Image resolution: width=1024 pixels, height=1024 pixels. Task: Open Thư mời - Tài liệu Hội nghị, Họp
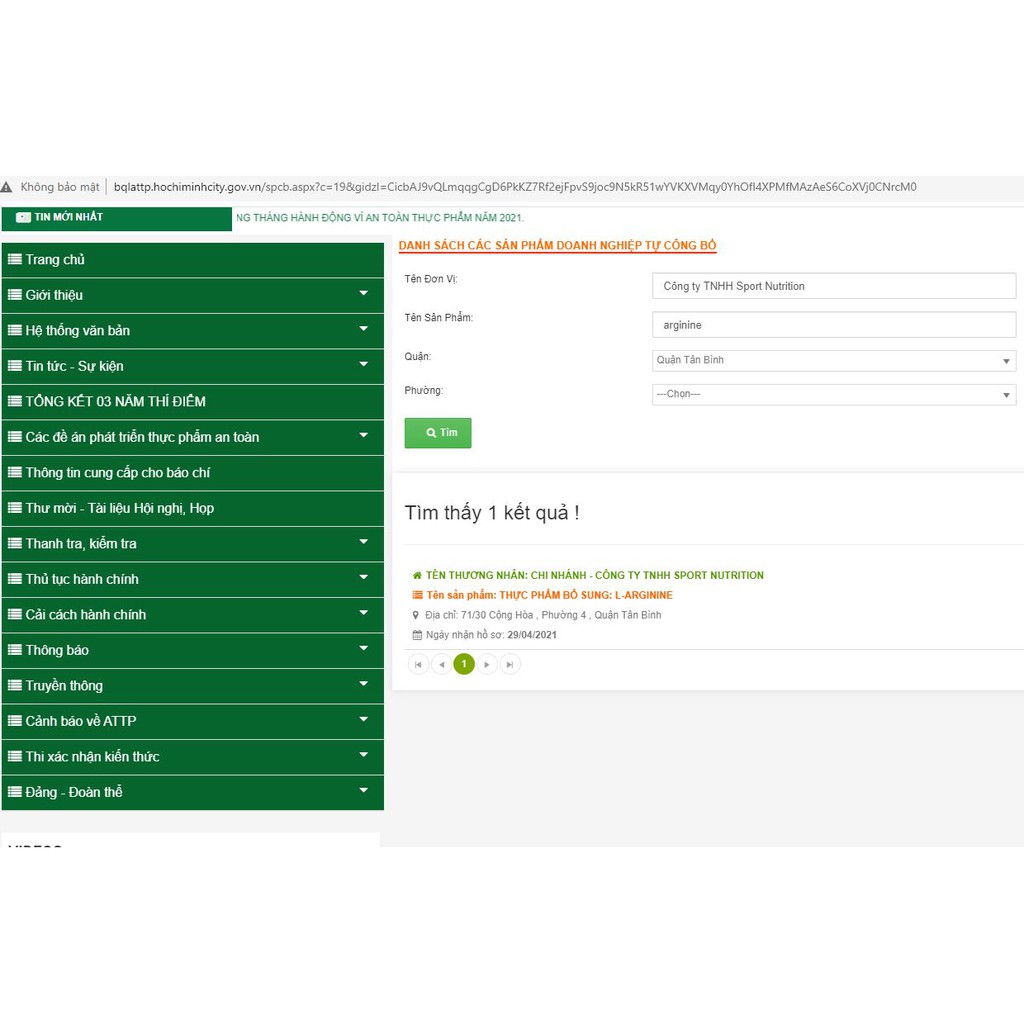(193, 508)
